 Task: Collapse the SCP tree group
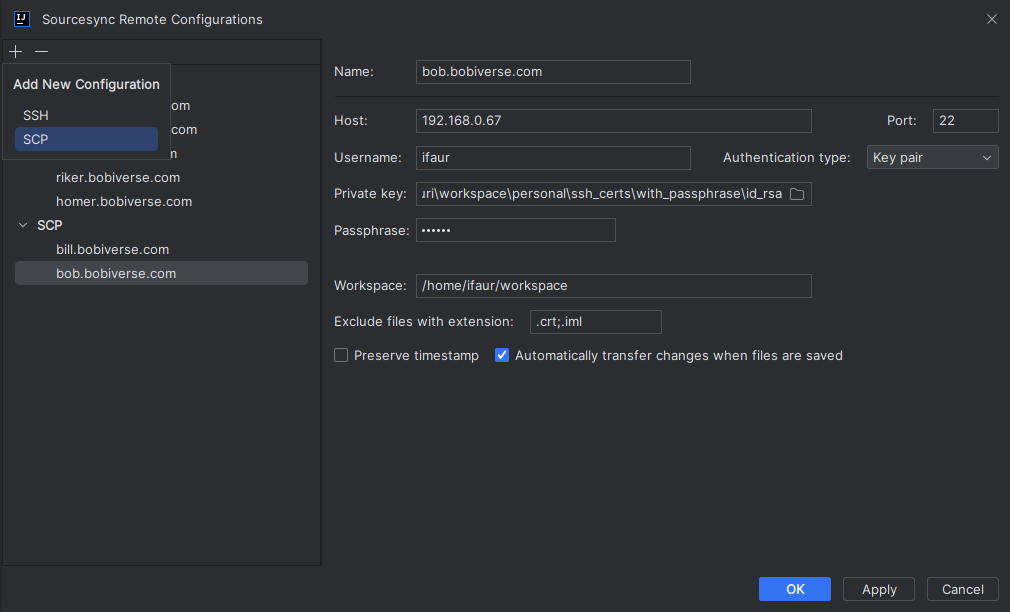[x=23, y=225]
